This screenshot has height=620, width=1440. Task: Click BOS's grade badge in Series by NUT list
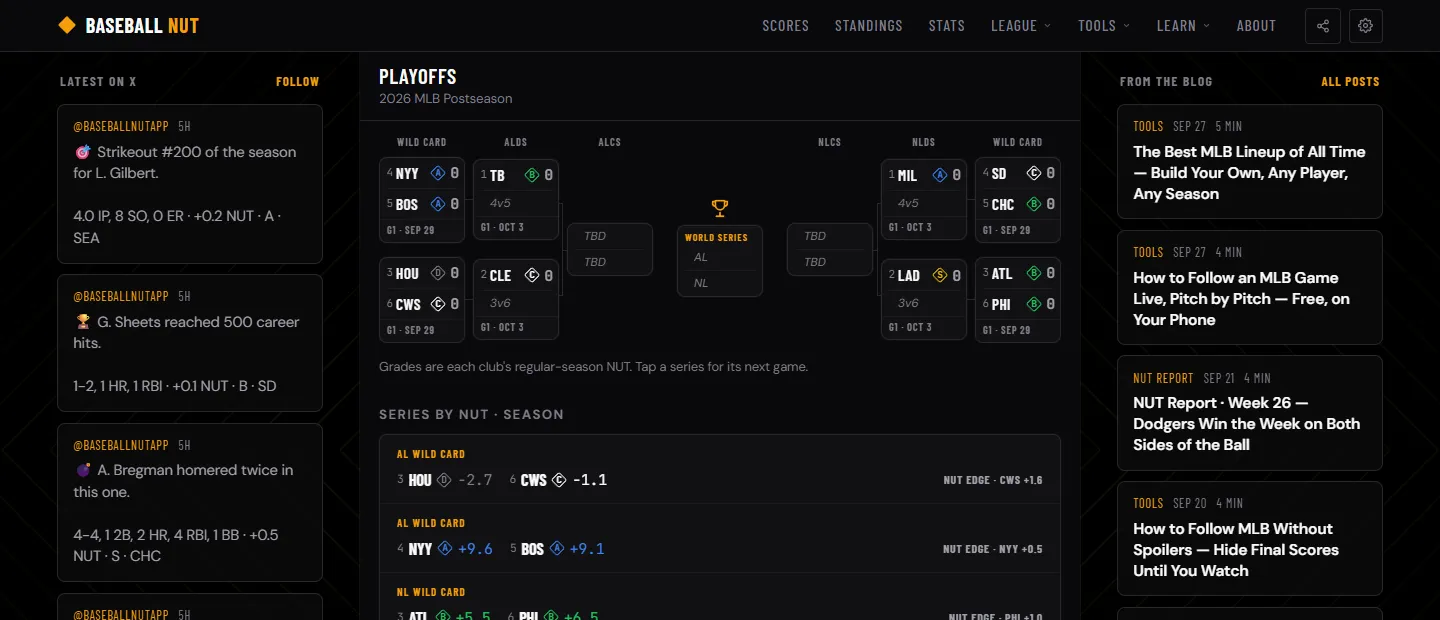[x=557, y=549]
